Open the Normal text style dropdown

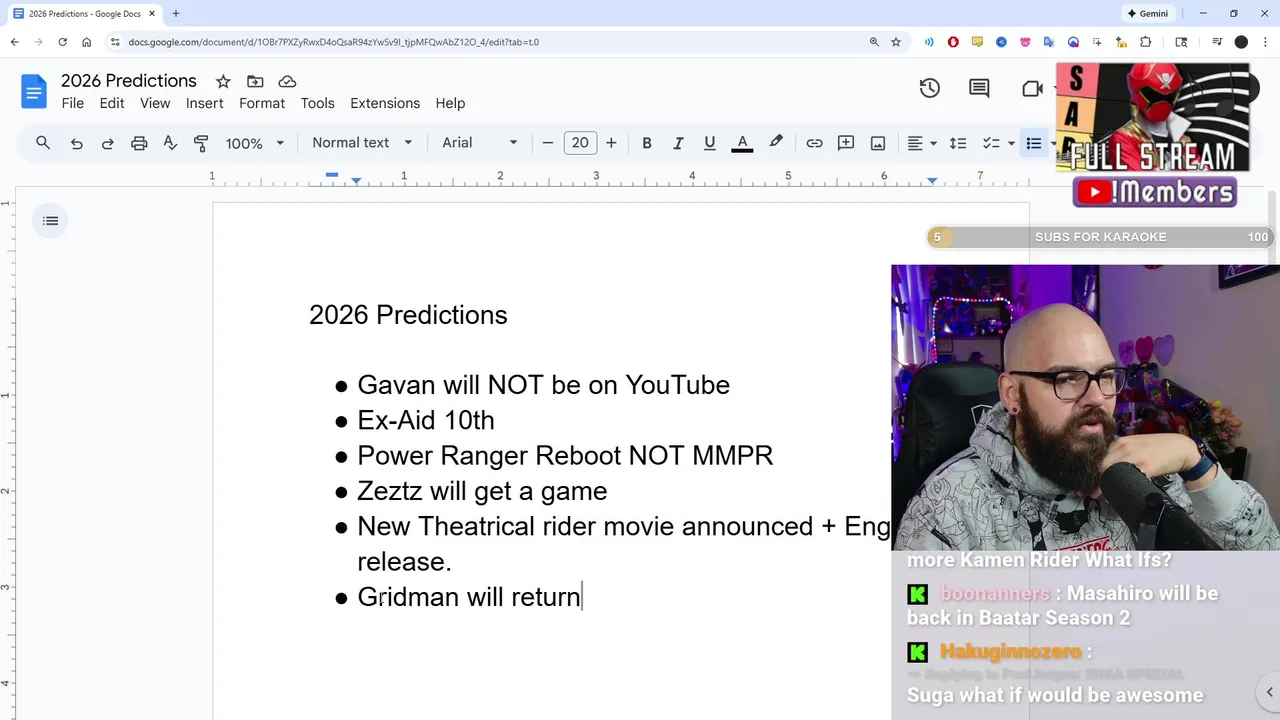coord(362,143)
